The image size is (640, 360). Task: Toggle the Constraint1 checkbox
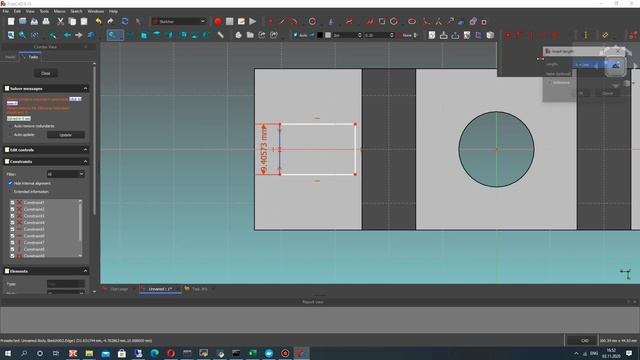[x=12, y=202]
